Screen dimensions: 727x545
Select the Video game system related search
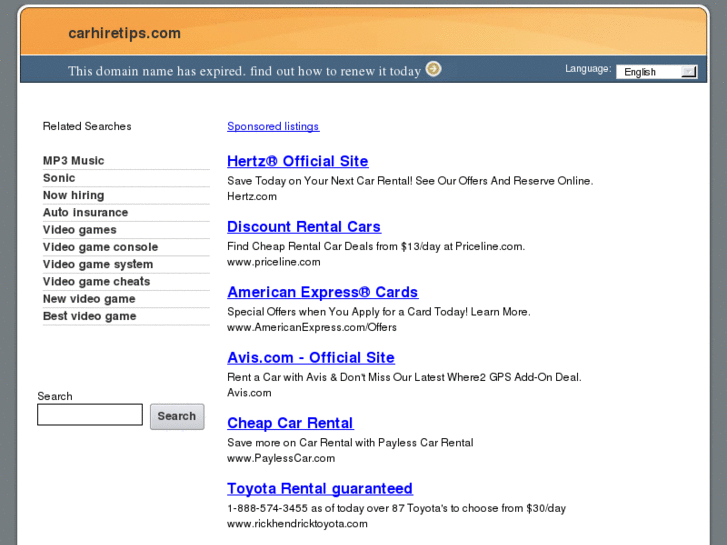coord(98,264)
